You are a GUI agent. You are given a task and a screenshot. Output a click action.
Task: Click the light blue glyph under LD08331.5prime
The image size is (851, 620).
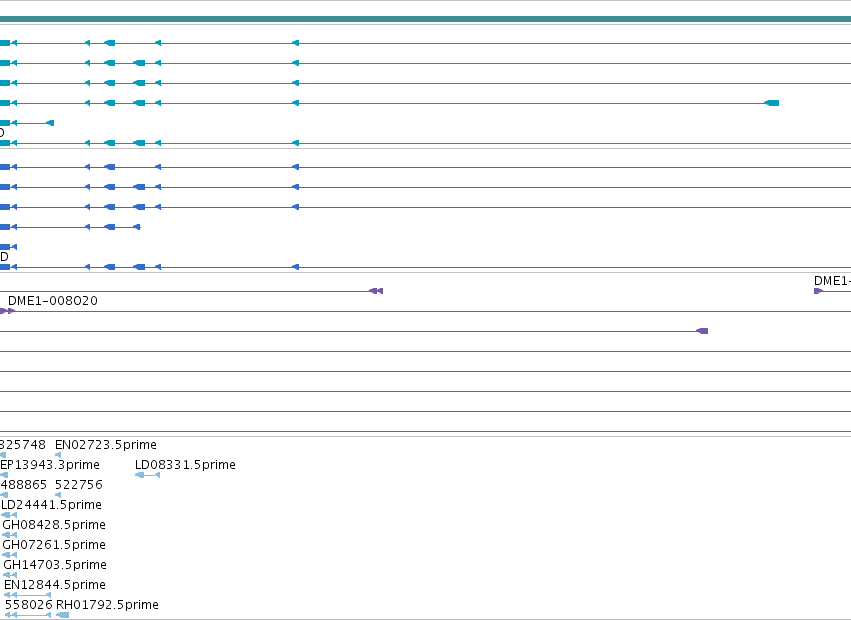pyautogui.click(x=148, y=475)
